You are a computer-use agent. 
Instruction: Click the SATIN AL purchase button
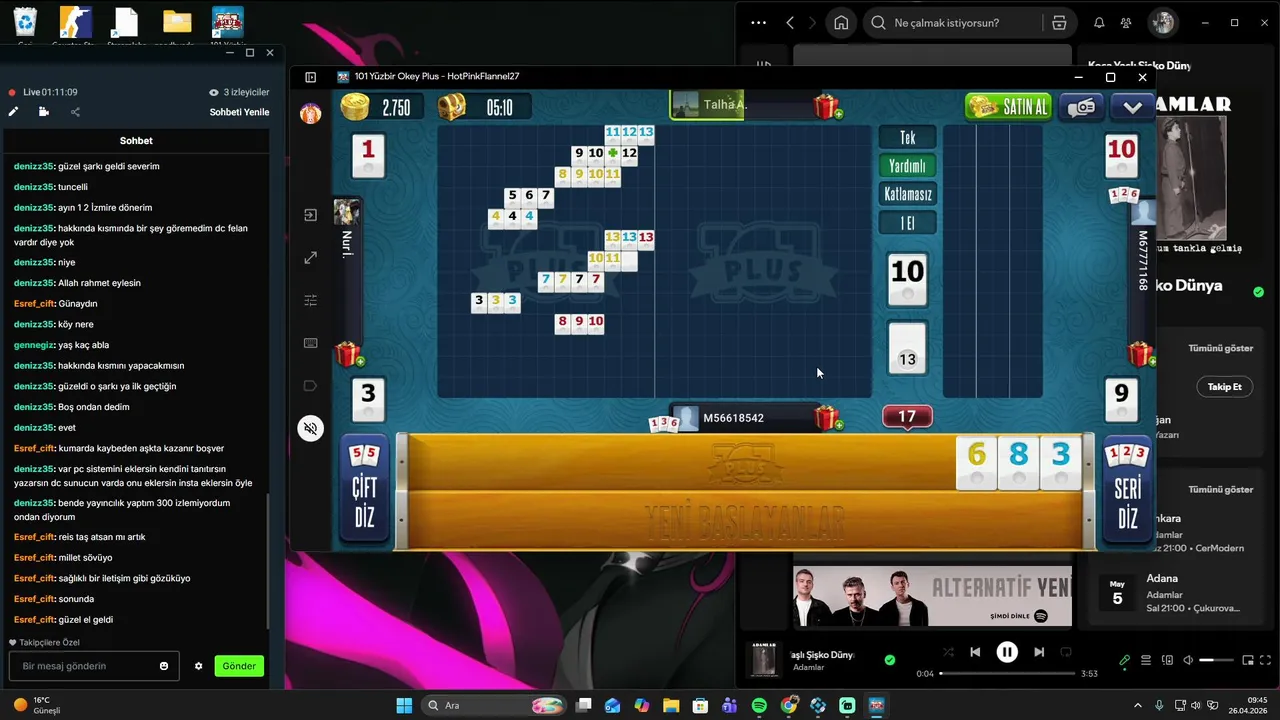(1008, 106)
